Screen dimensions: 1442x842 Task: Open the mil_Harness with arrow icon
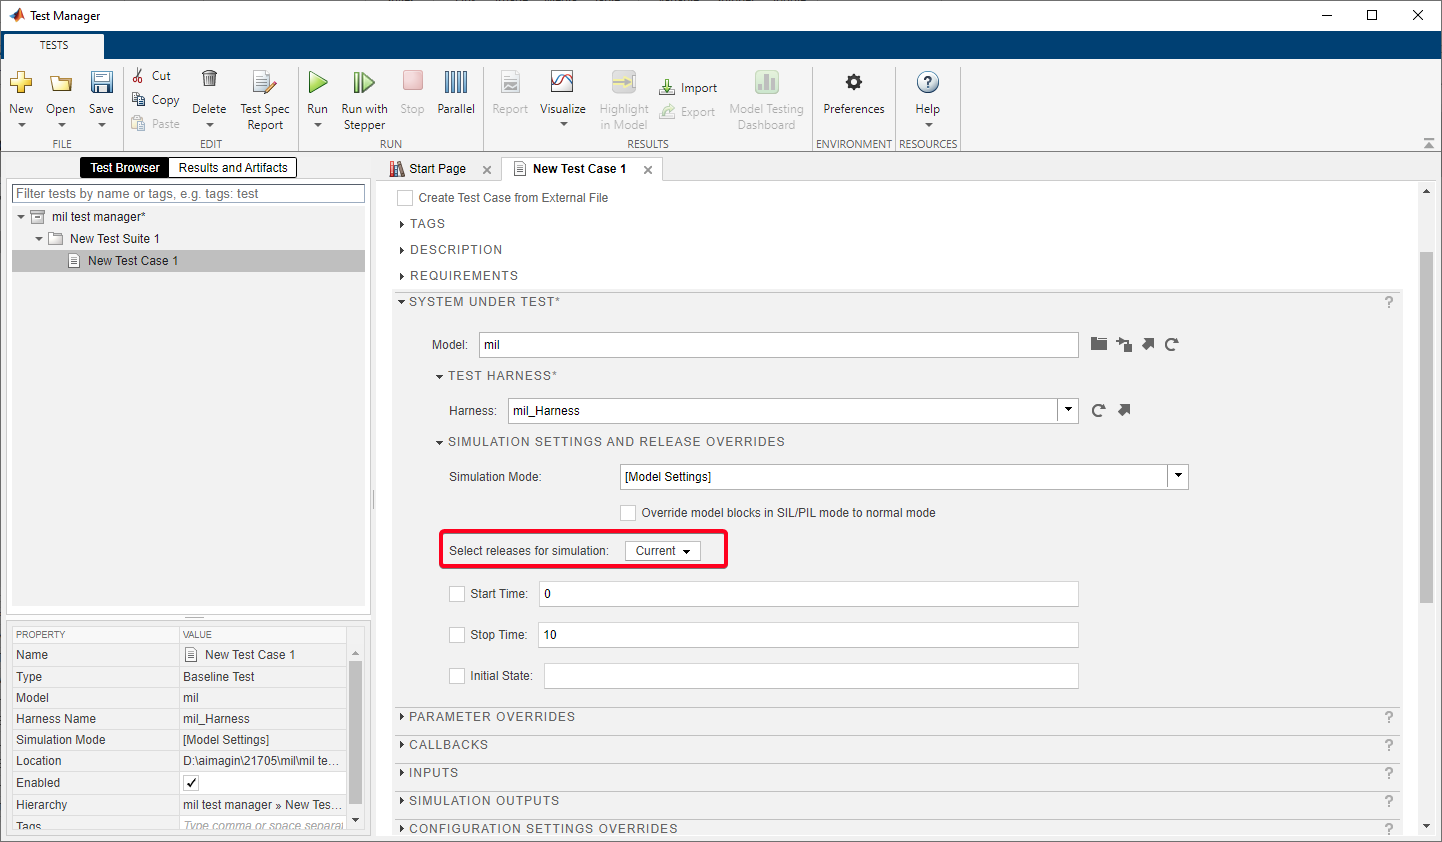tap(1124, 410)
